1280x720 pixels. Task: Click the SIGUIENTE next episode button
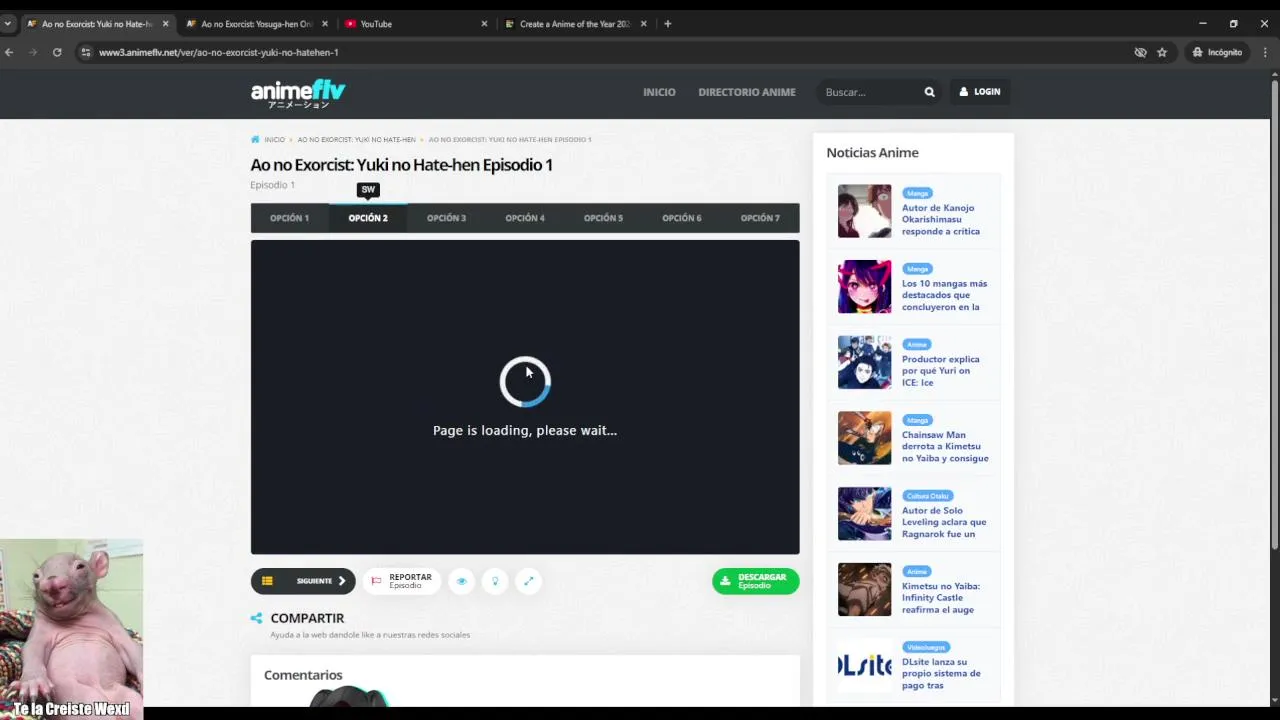click(303, 581)
